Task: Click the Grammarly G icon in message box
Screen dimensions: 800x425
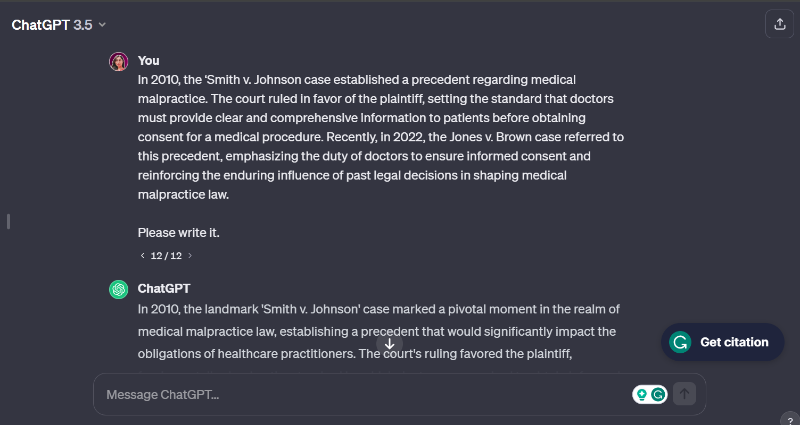Action: [x=658, y=394]
